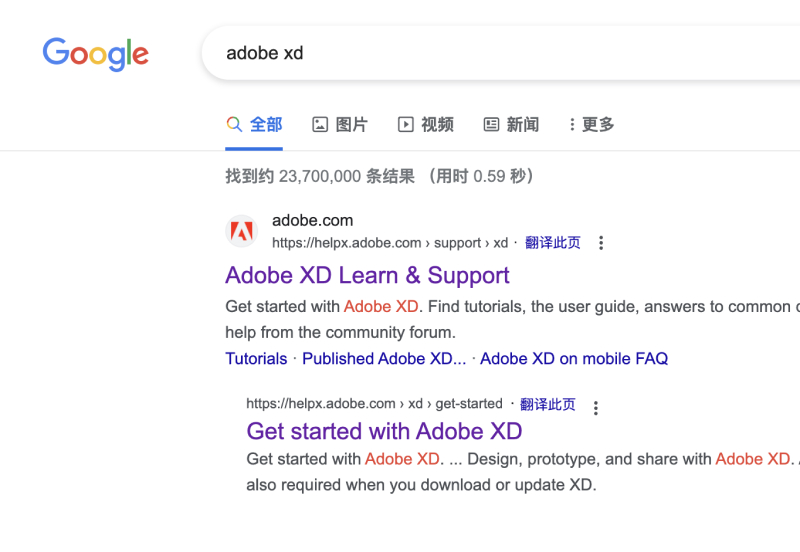The width and height of the screenshot is (800, 552).
Task: Click 翻译此页 next to get-started result
Action: [548, 404]
